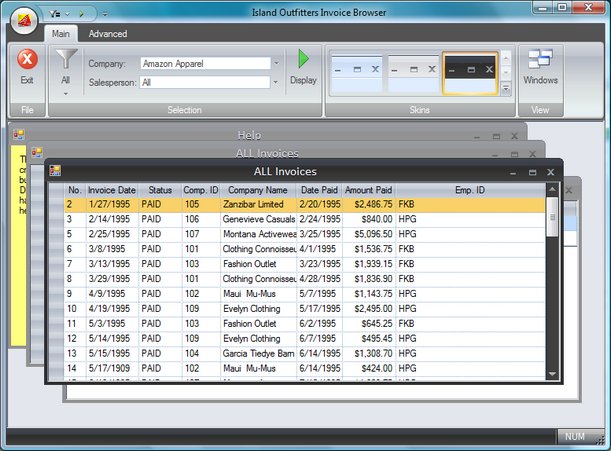Click the front ALL Invoices window icon
This screenshot has width=611, height=451.
tap(55, 170)
